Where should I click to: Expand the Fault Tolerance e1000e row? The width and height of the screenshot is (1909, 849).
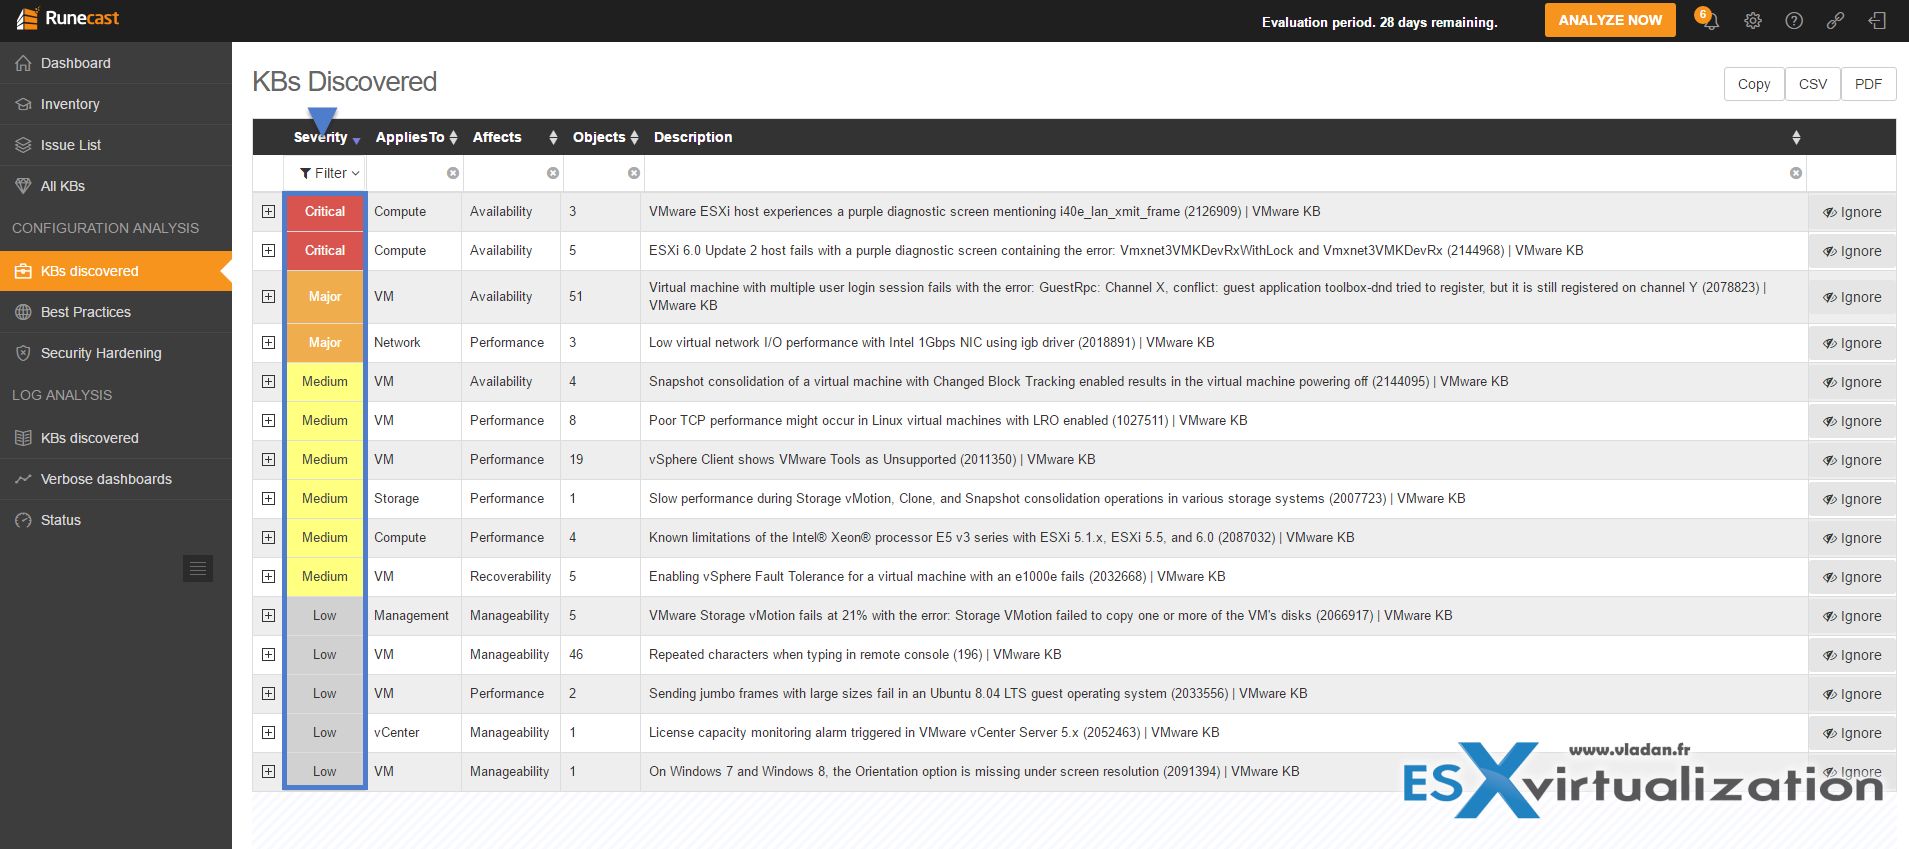[268, 576]
